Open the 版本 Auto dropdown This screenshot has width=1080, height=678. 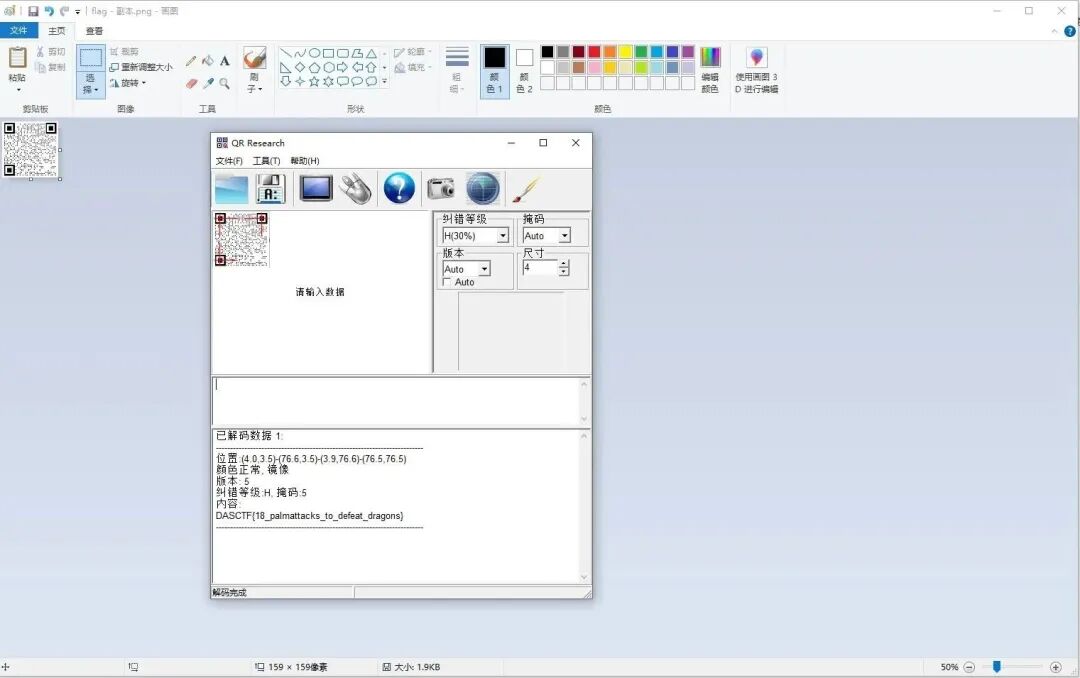485,269
